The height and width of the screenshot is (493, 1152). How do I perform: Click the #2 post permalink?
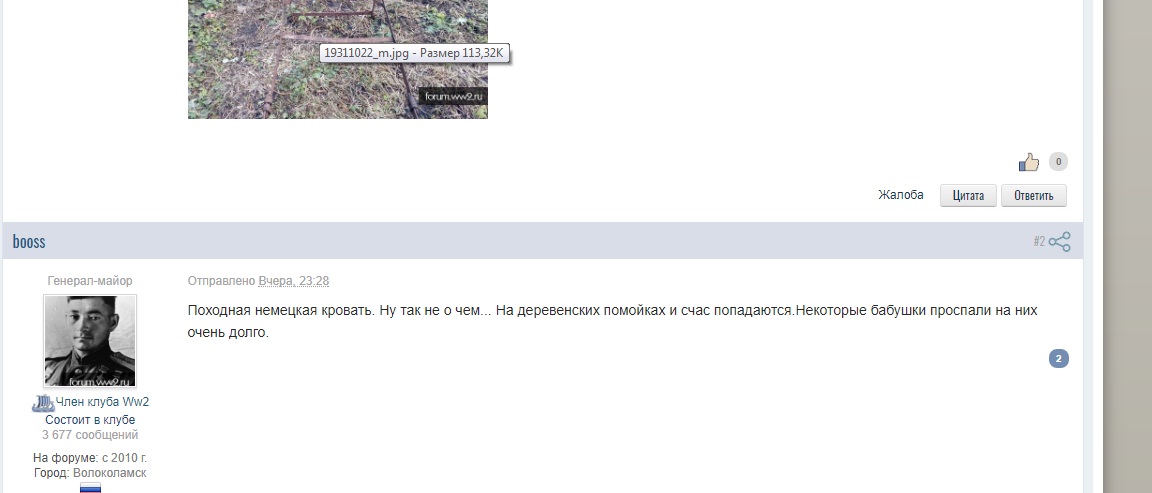pyautogui.click(x=1039, y=241)
